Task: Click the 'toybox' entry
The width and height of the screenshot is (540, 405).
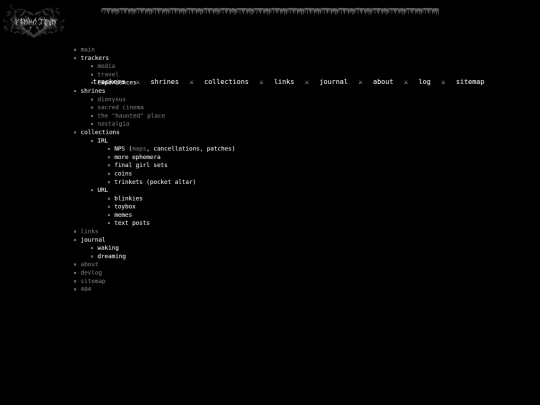Action: (x=125, y=207)
